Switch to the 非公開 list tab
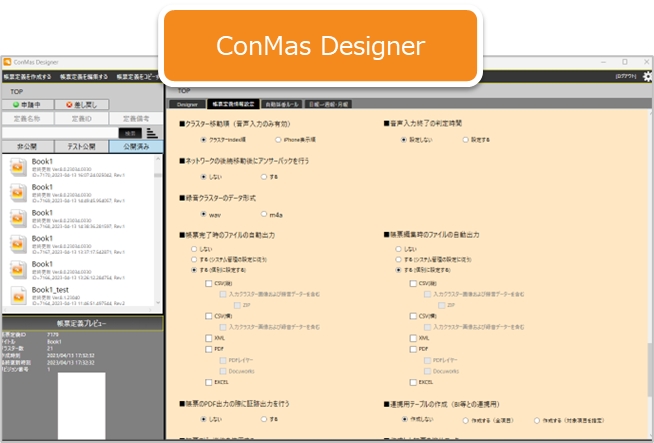Viewport: 654px width, 443px height. pyautogui.click(x=28, y=146)
